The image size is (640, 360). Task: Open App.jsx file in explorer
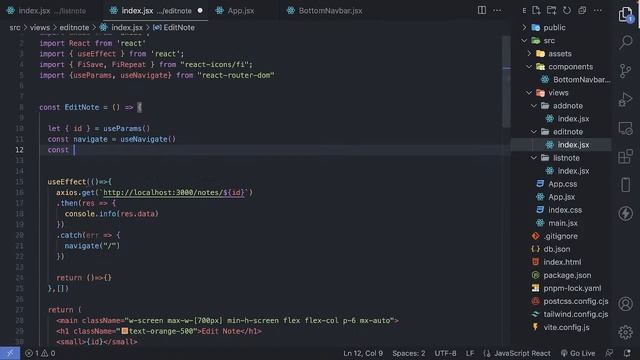[561, 197]
